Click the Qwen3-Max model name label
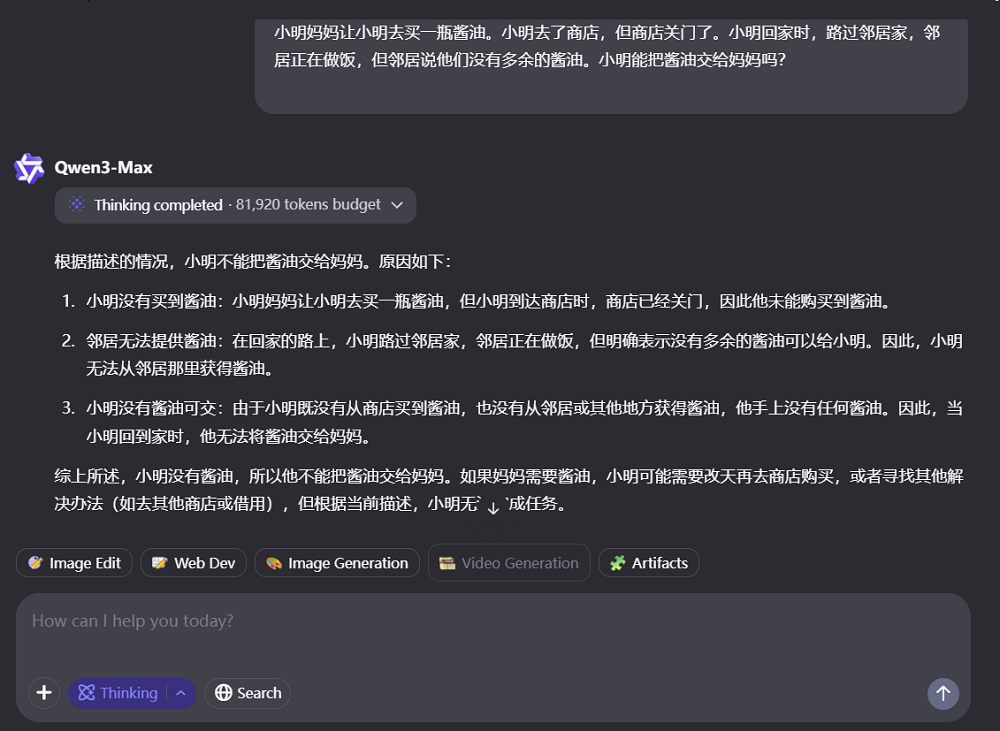This screenshot has height=731, width=1000. pyautogui.click(x=104, y=168)
